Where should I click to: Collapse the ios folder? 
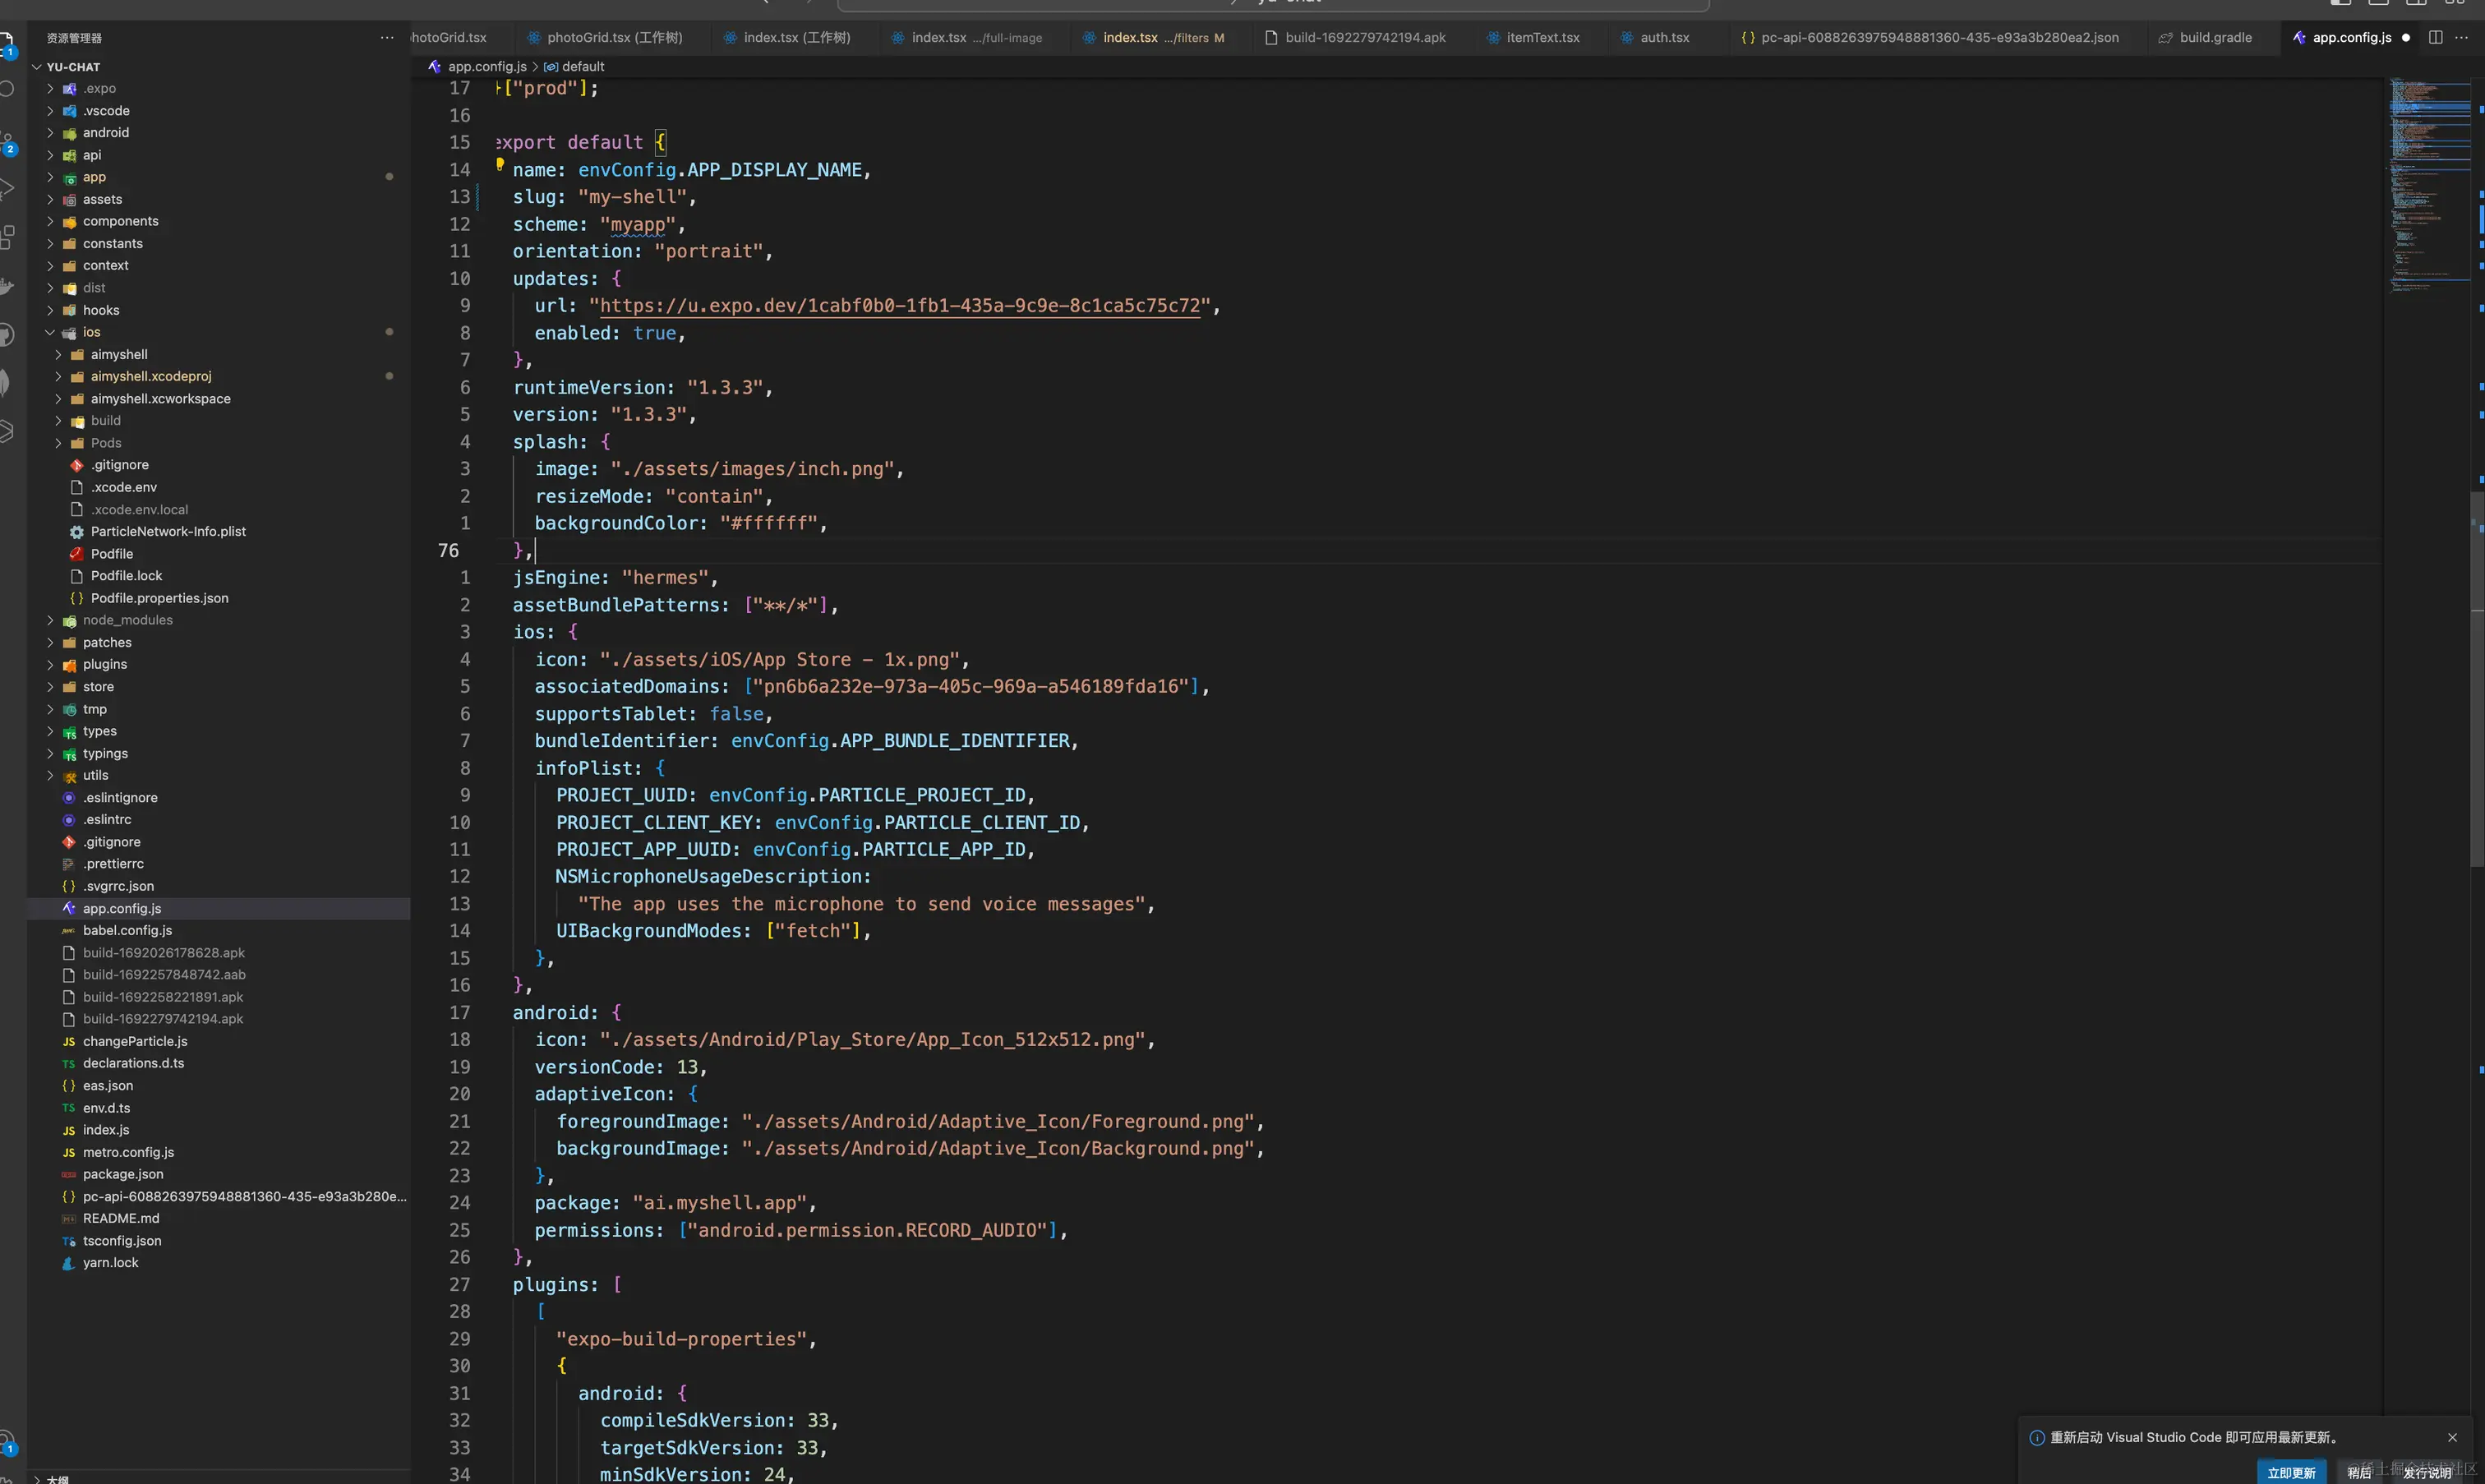[50, 332]
